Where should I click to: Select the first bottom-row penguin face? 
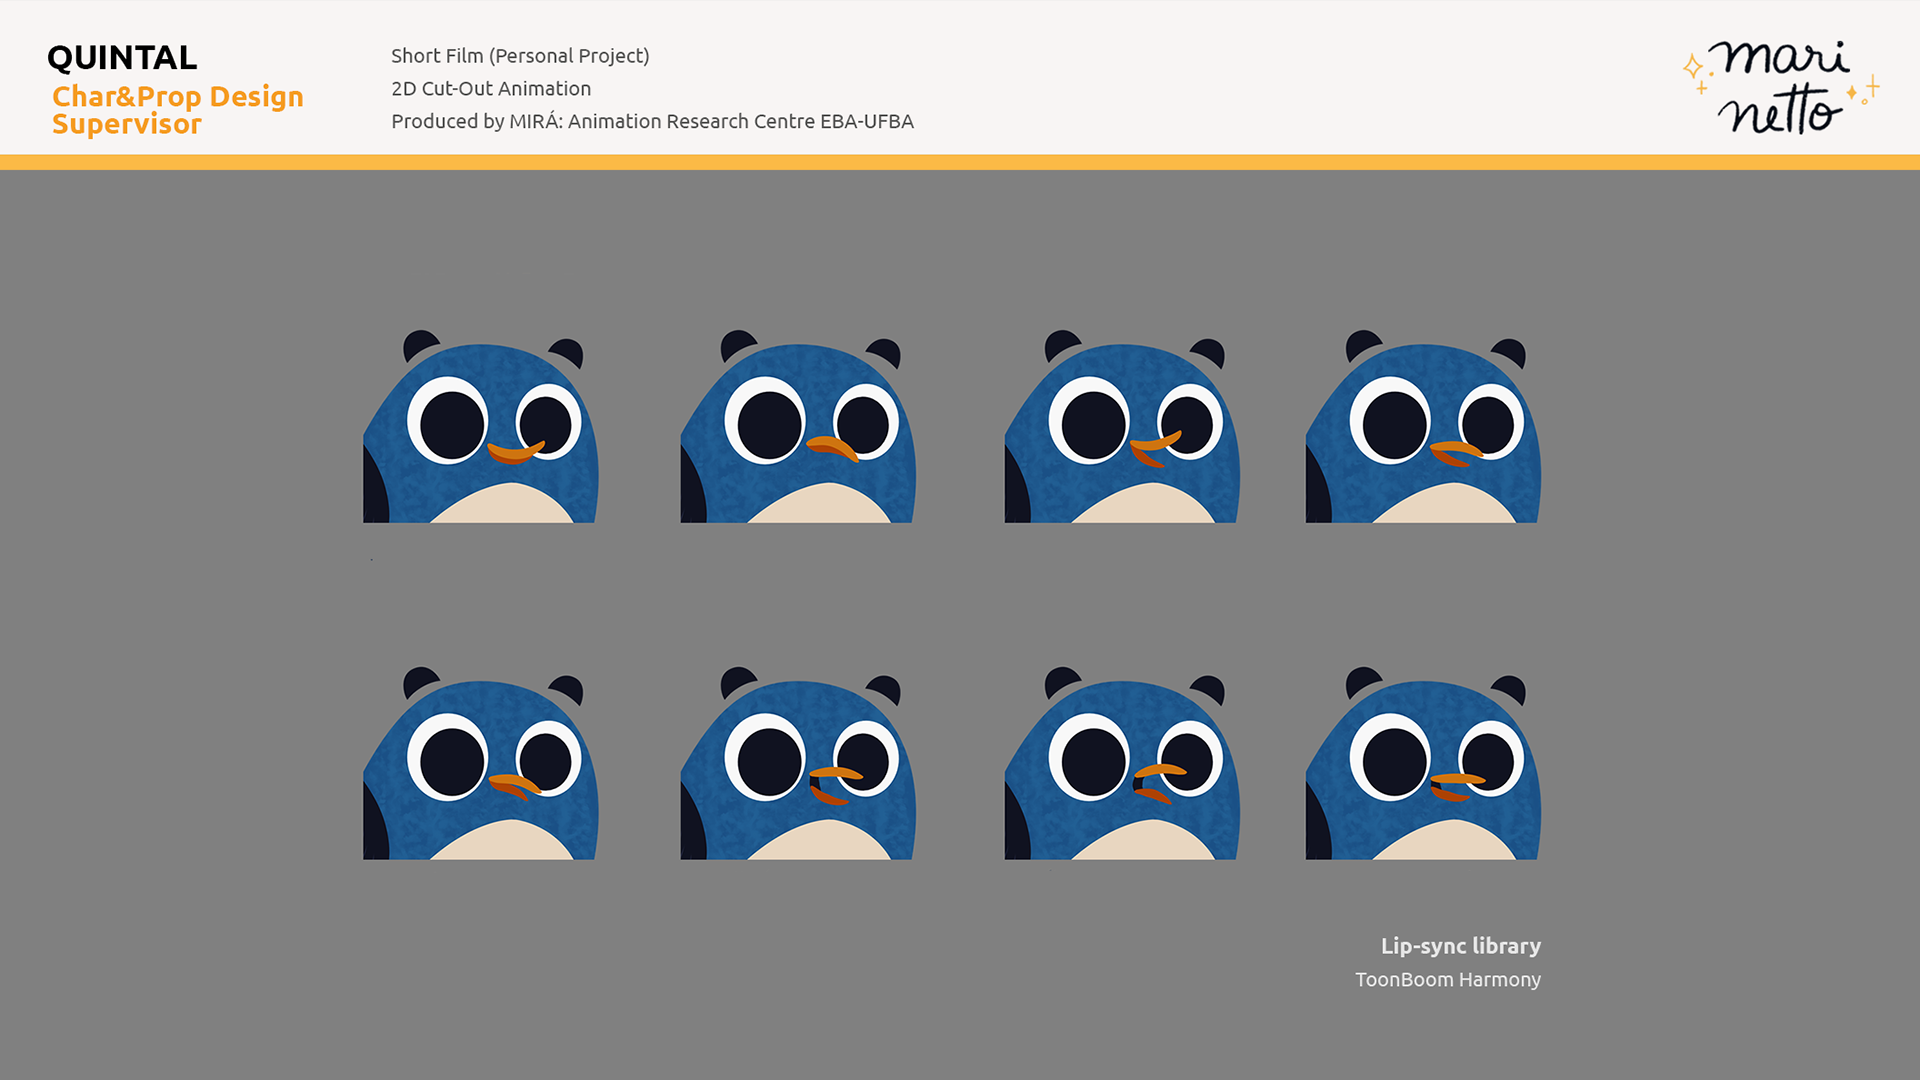click(481, 764)
